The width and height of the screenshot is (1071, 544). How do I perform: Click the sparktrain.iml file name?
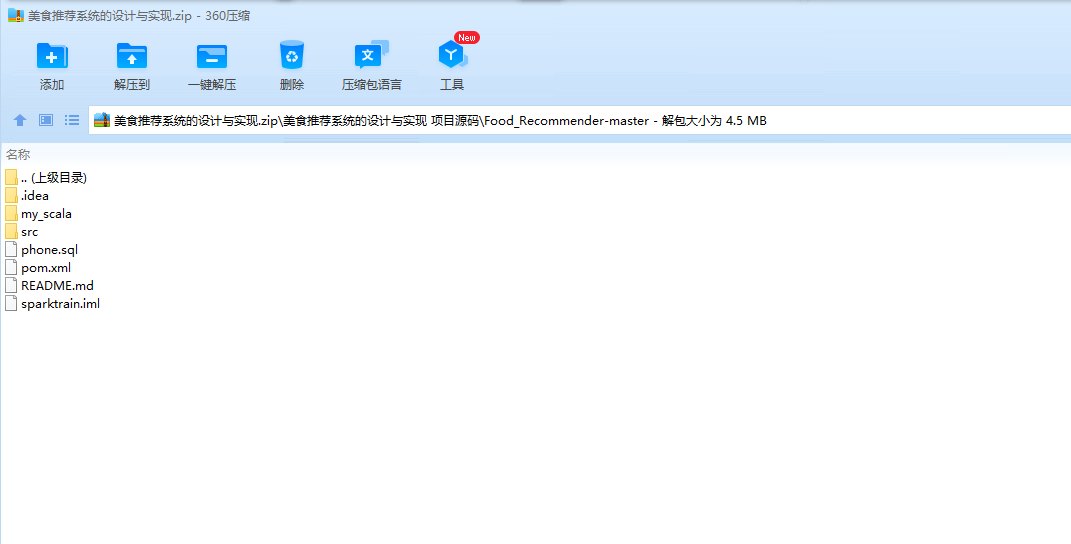point(60,303)
